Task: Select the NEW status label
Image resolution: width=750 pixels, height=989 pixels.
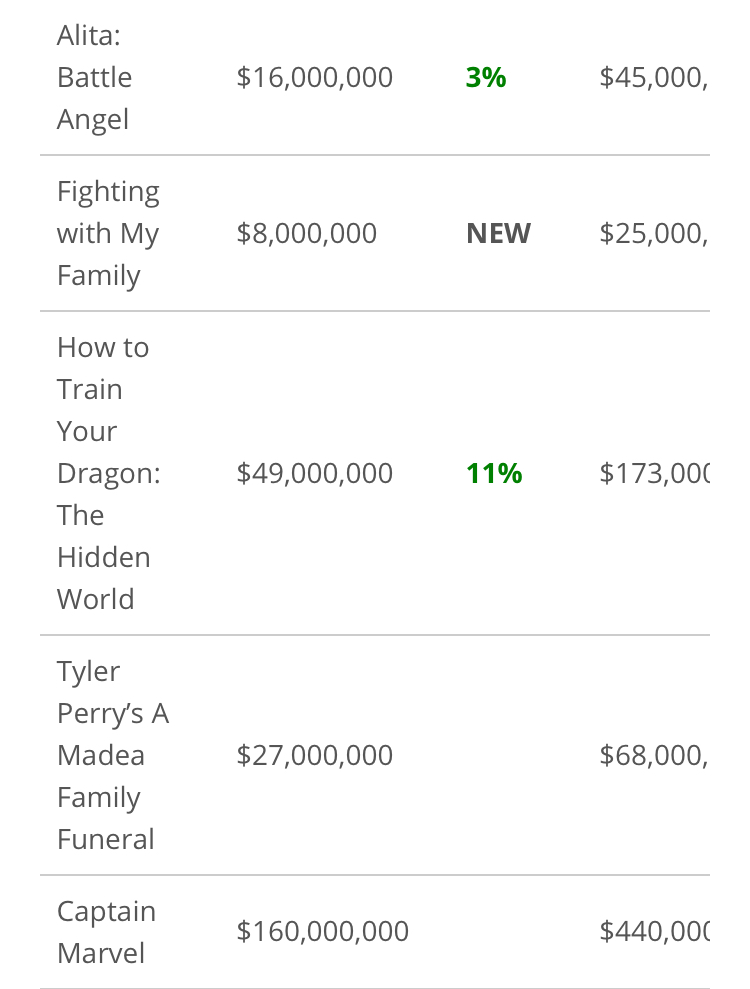Action: coord(499,233)
